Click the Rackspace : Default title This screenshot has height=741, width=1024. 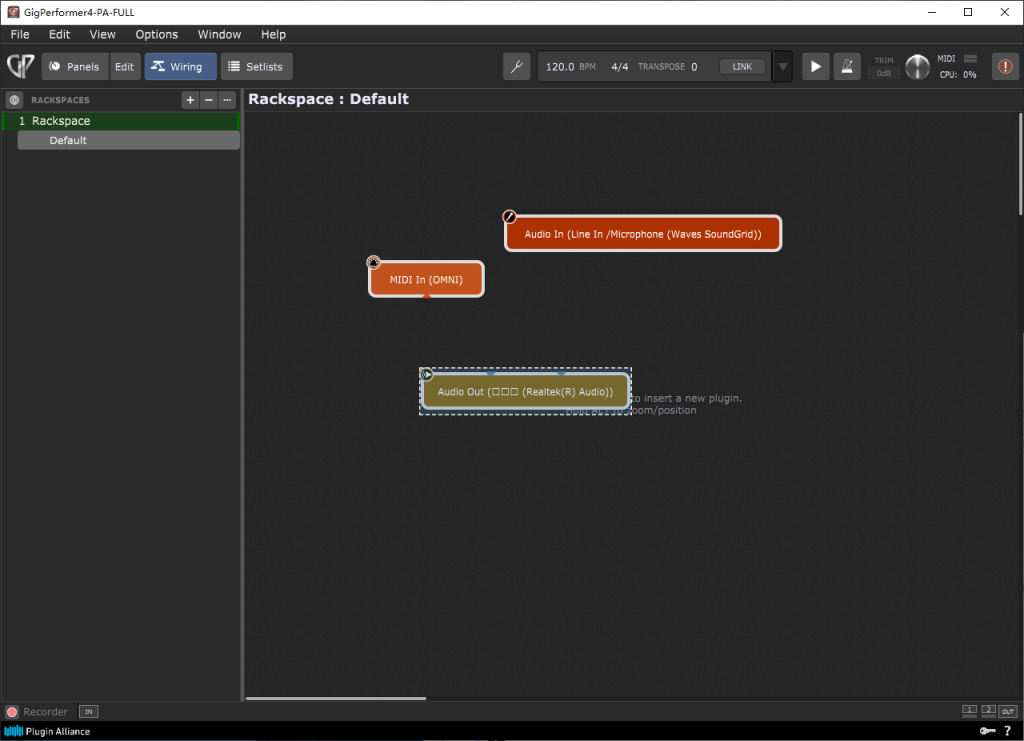tap(328, 99)
